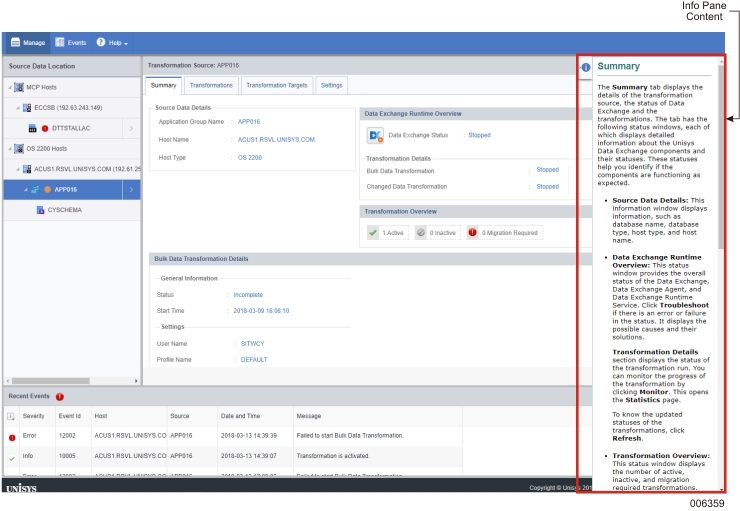Sort events by Severity column

[x=33, y=416]
